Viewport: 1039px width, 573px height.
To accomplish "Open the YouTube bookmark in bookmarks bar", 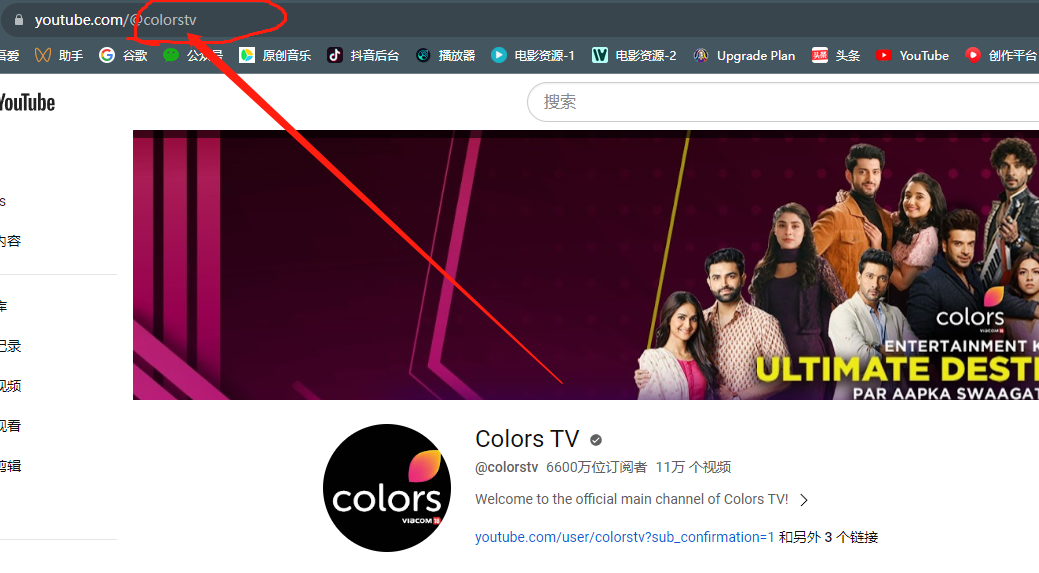I will (x=912, y=56).
